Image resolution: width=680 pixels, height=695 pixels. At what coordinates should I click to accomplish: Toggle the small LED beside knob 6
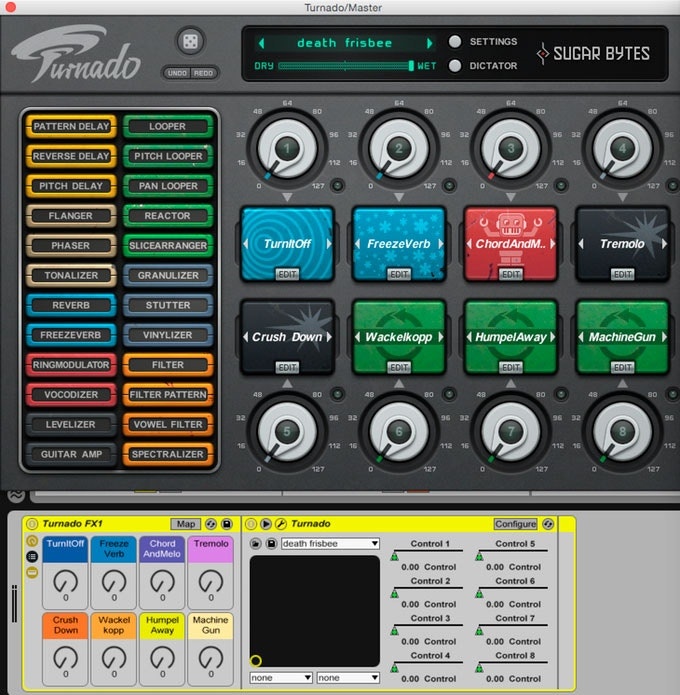point(449,394)
